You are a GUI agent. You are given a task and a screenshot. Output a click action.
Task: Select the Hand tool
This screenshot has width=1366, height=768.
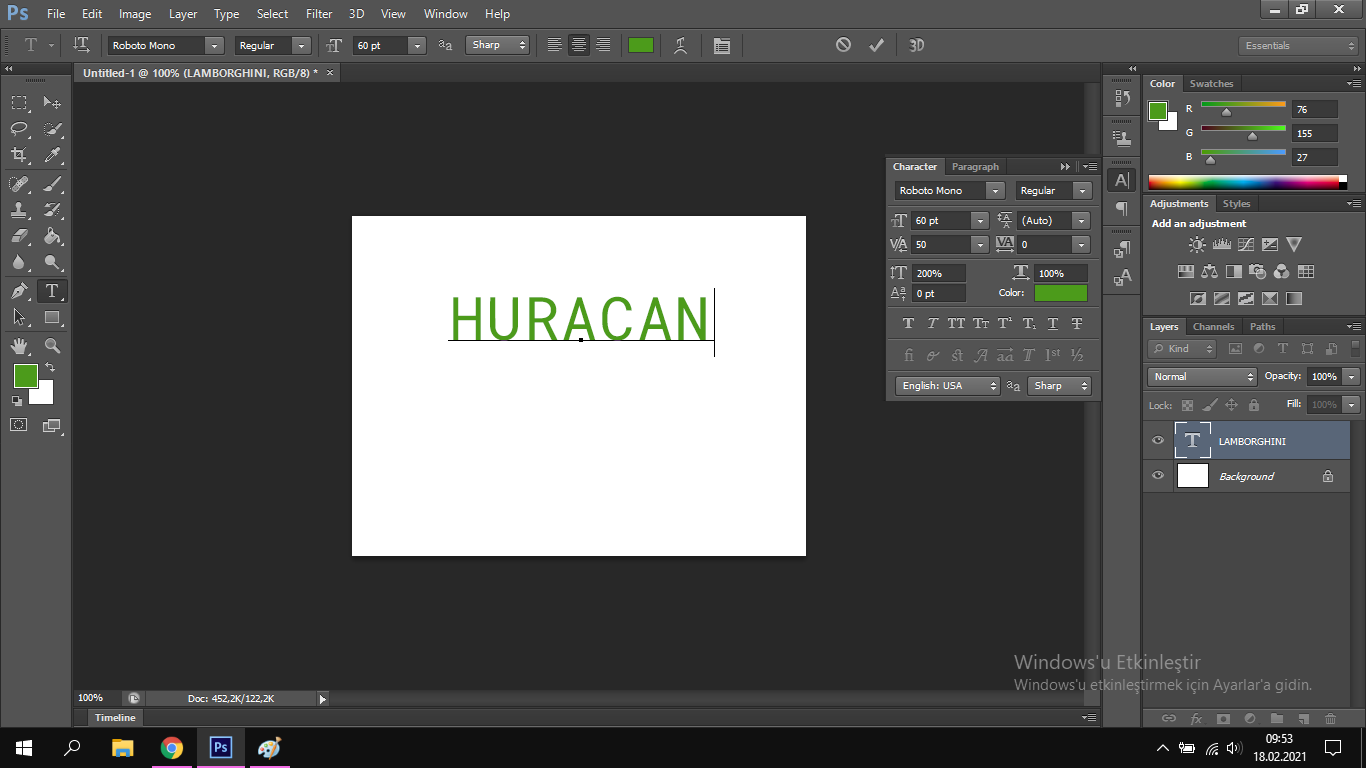19,346
